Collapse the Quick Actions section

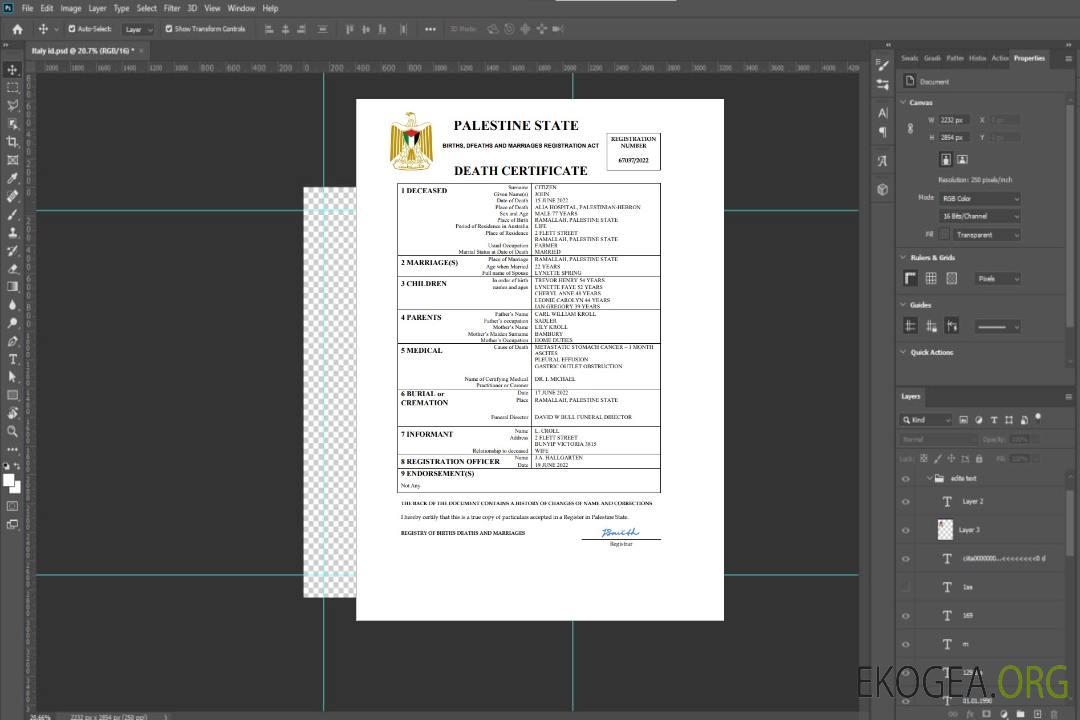(904, 352)
